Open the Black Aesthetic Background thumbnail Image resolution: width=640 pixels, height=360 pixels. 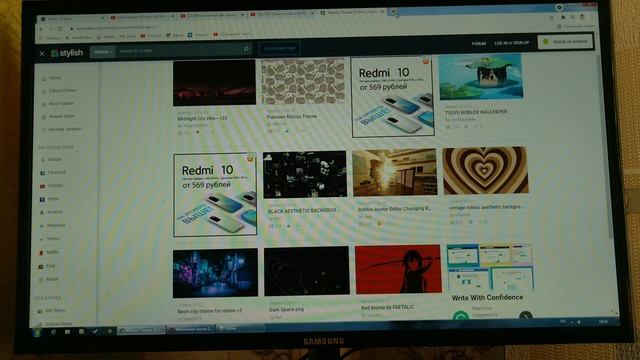point(305,174)
